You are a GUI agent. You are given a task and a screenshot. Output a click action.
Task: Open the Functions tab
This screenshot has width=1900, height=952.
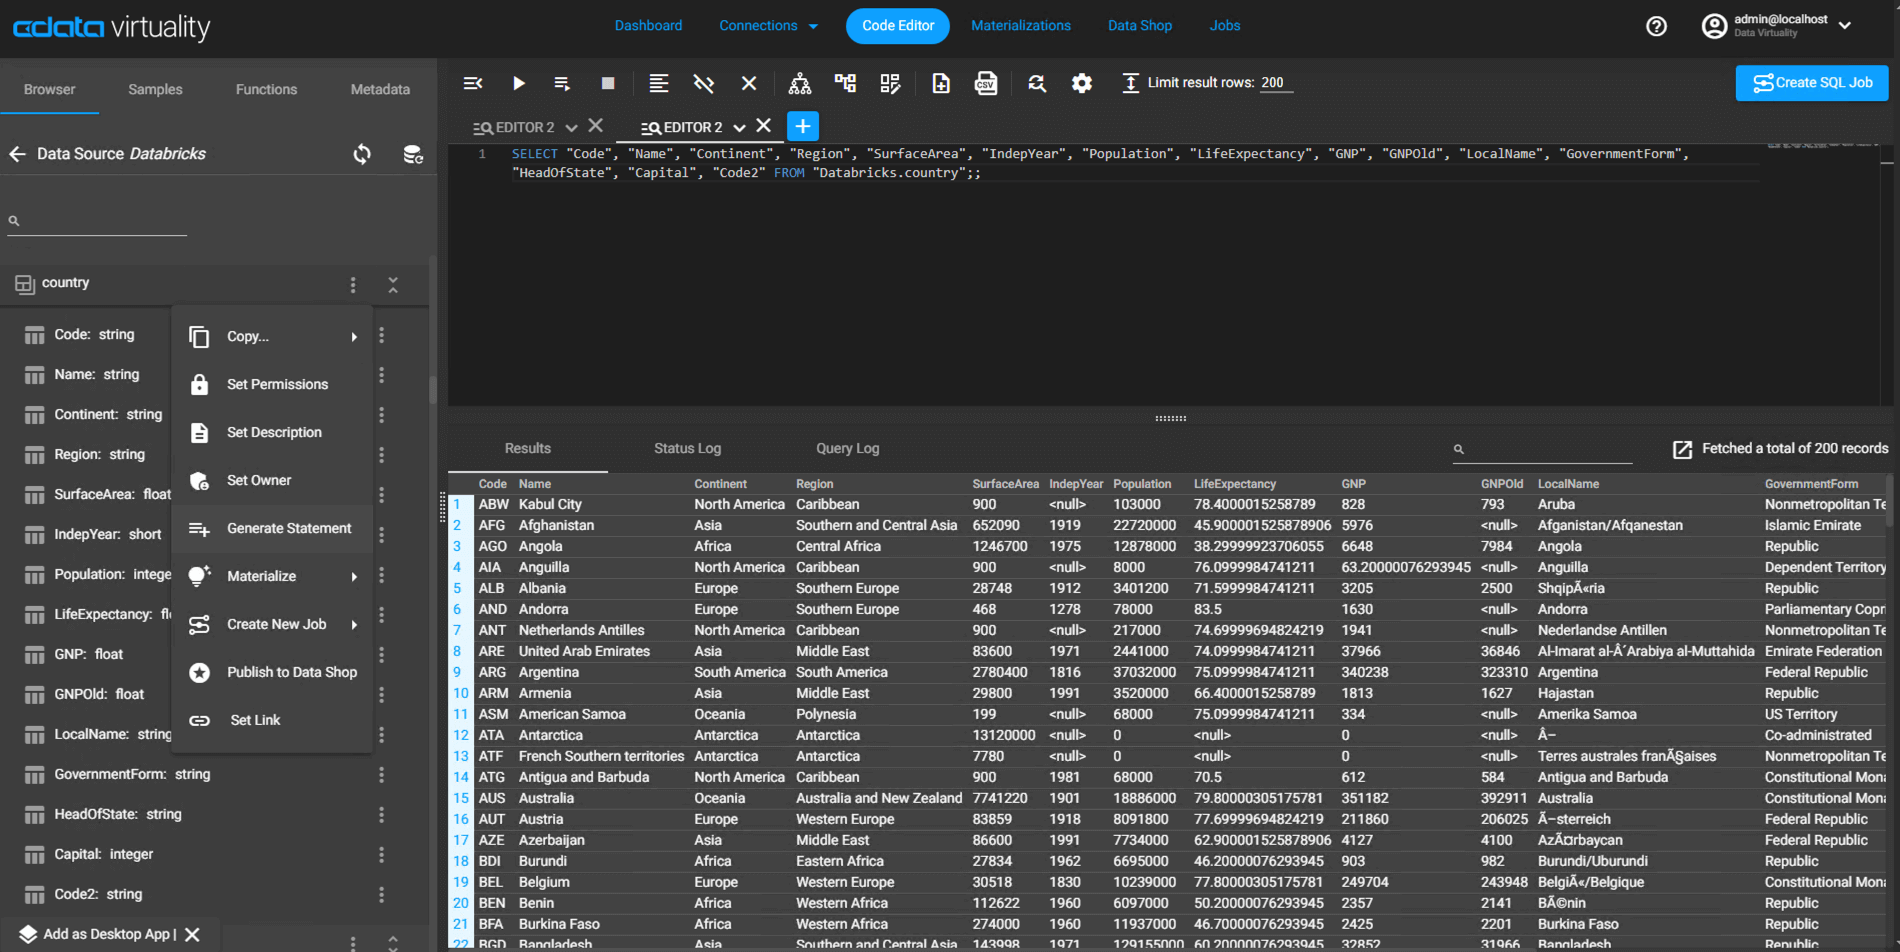(266, 89)
